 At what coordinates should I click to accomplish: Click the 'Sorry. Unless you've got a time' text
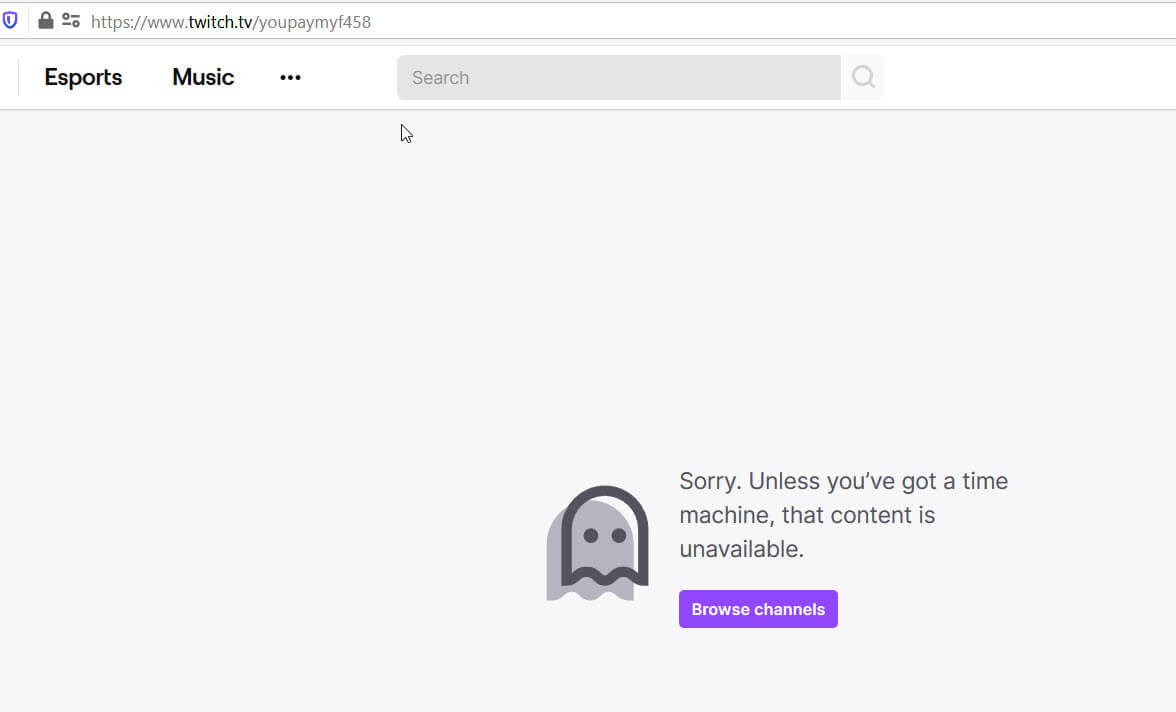coord(843,481)
